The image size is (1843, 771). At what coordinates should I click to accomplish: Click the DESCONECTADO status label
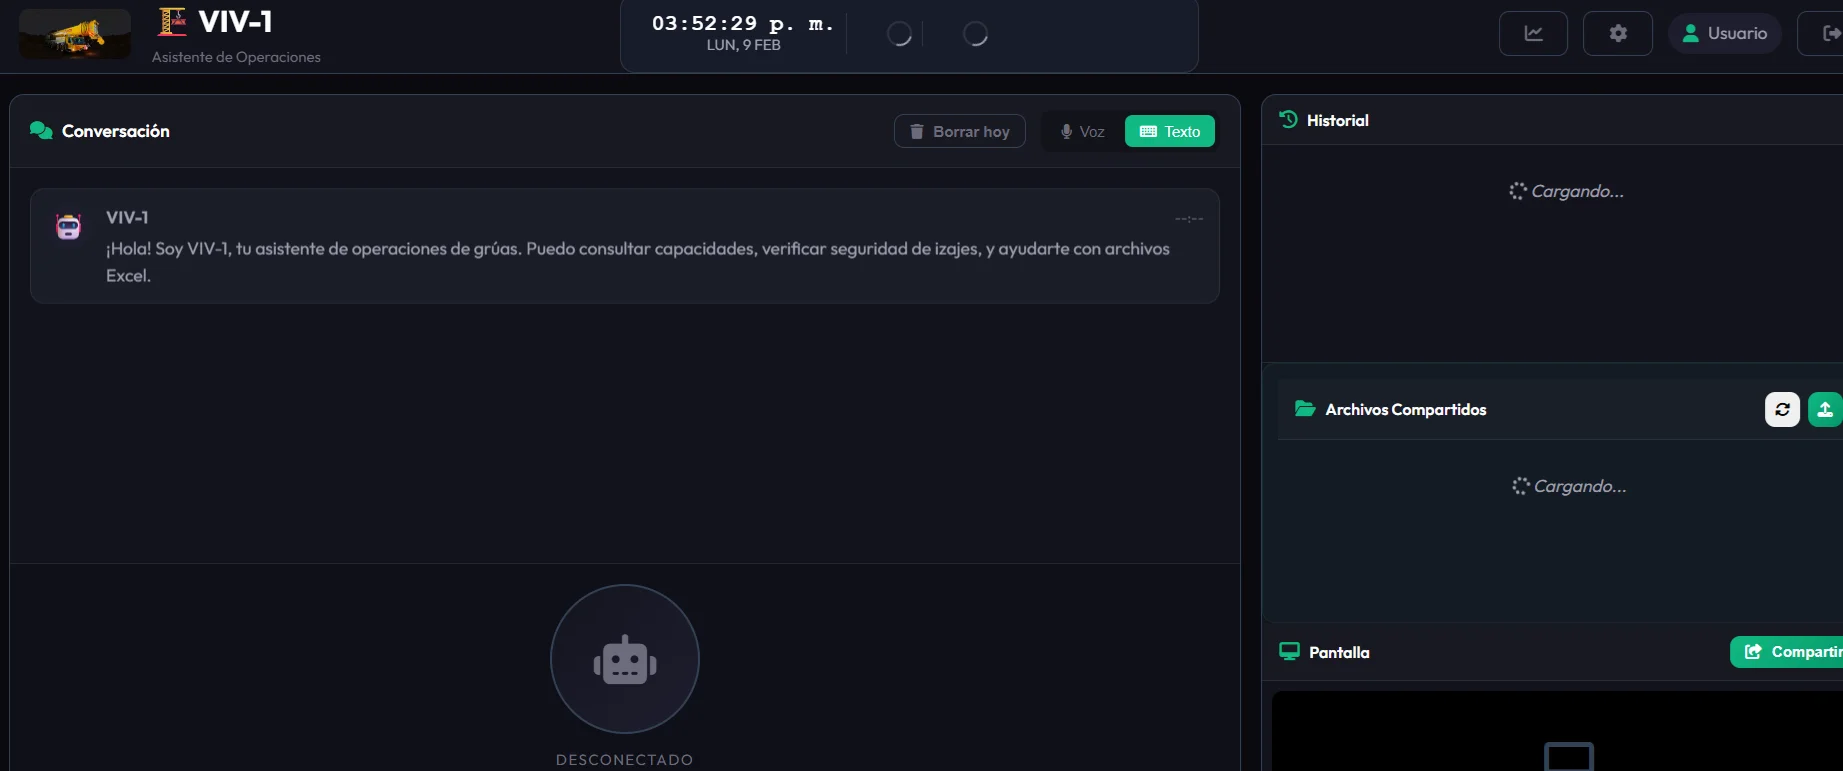tap(625, 760)
